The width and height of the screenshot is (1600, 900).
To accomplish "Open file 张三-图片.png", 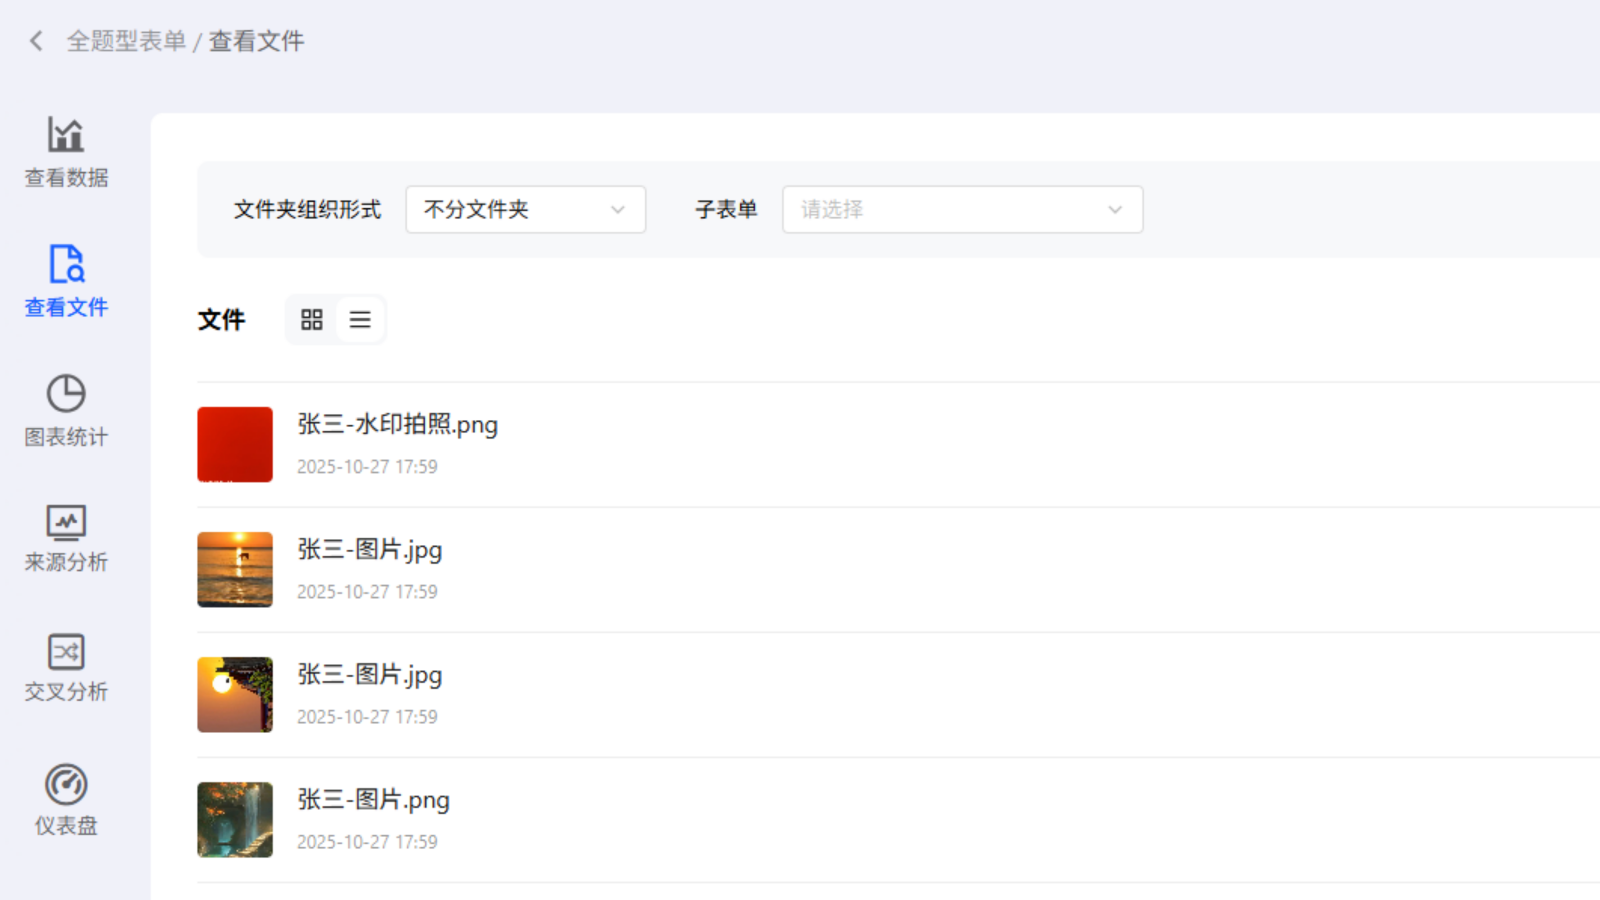I will 373,800.
